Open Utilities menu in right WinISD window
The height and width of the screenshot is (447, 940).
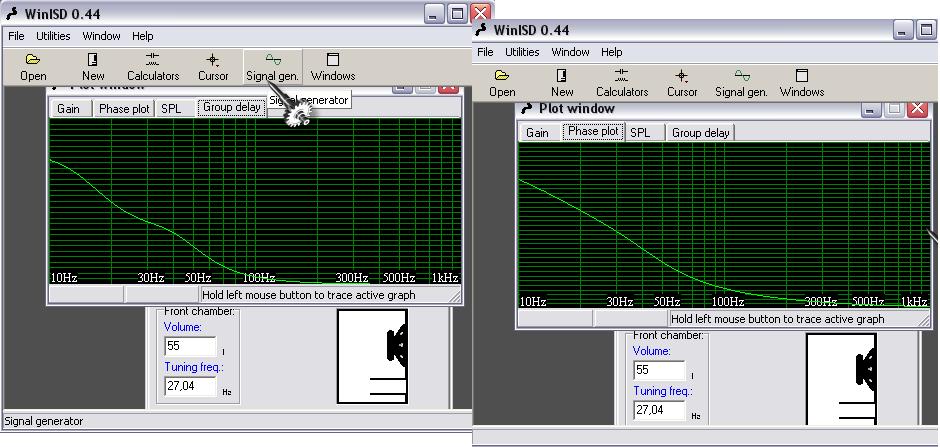pos(522,52)
